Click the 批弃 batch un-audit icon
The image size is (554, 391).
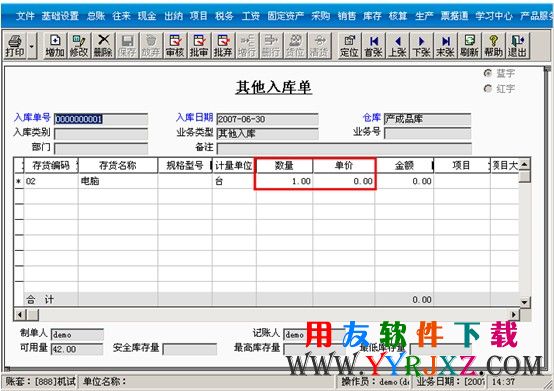[223, 46]
